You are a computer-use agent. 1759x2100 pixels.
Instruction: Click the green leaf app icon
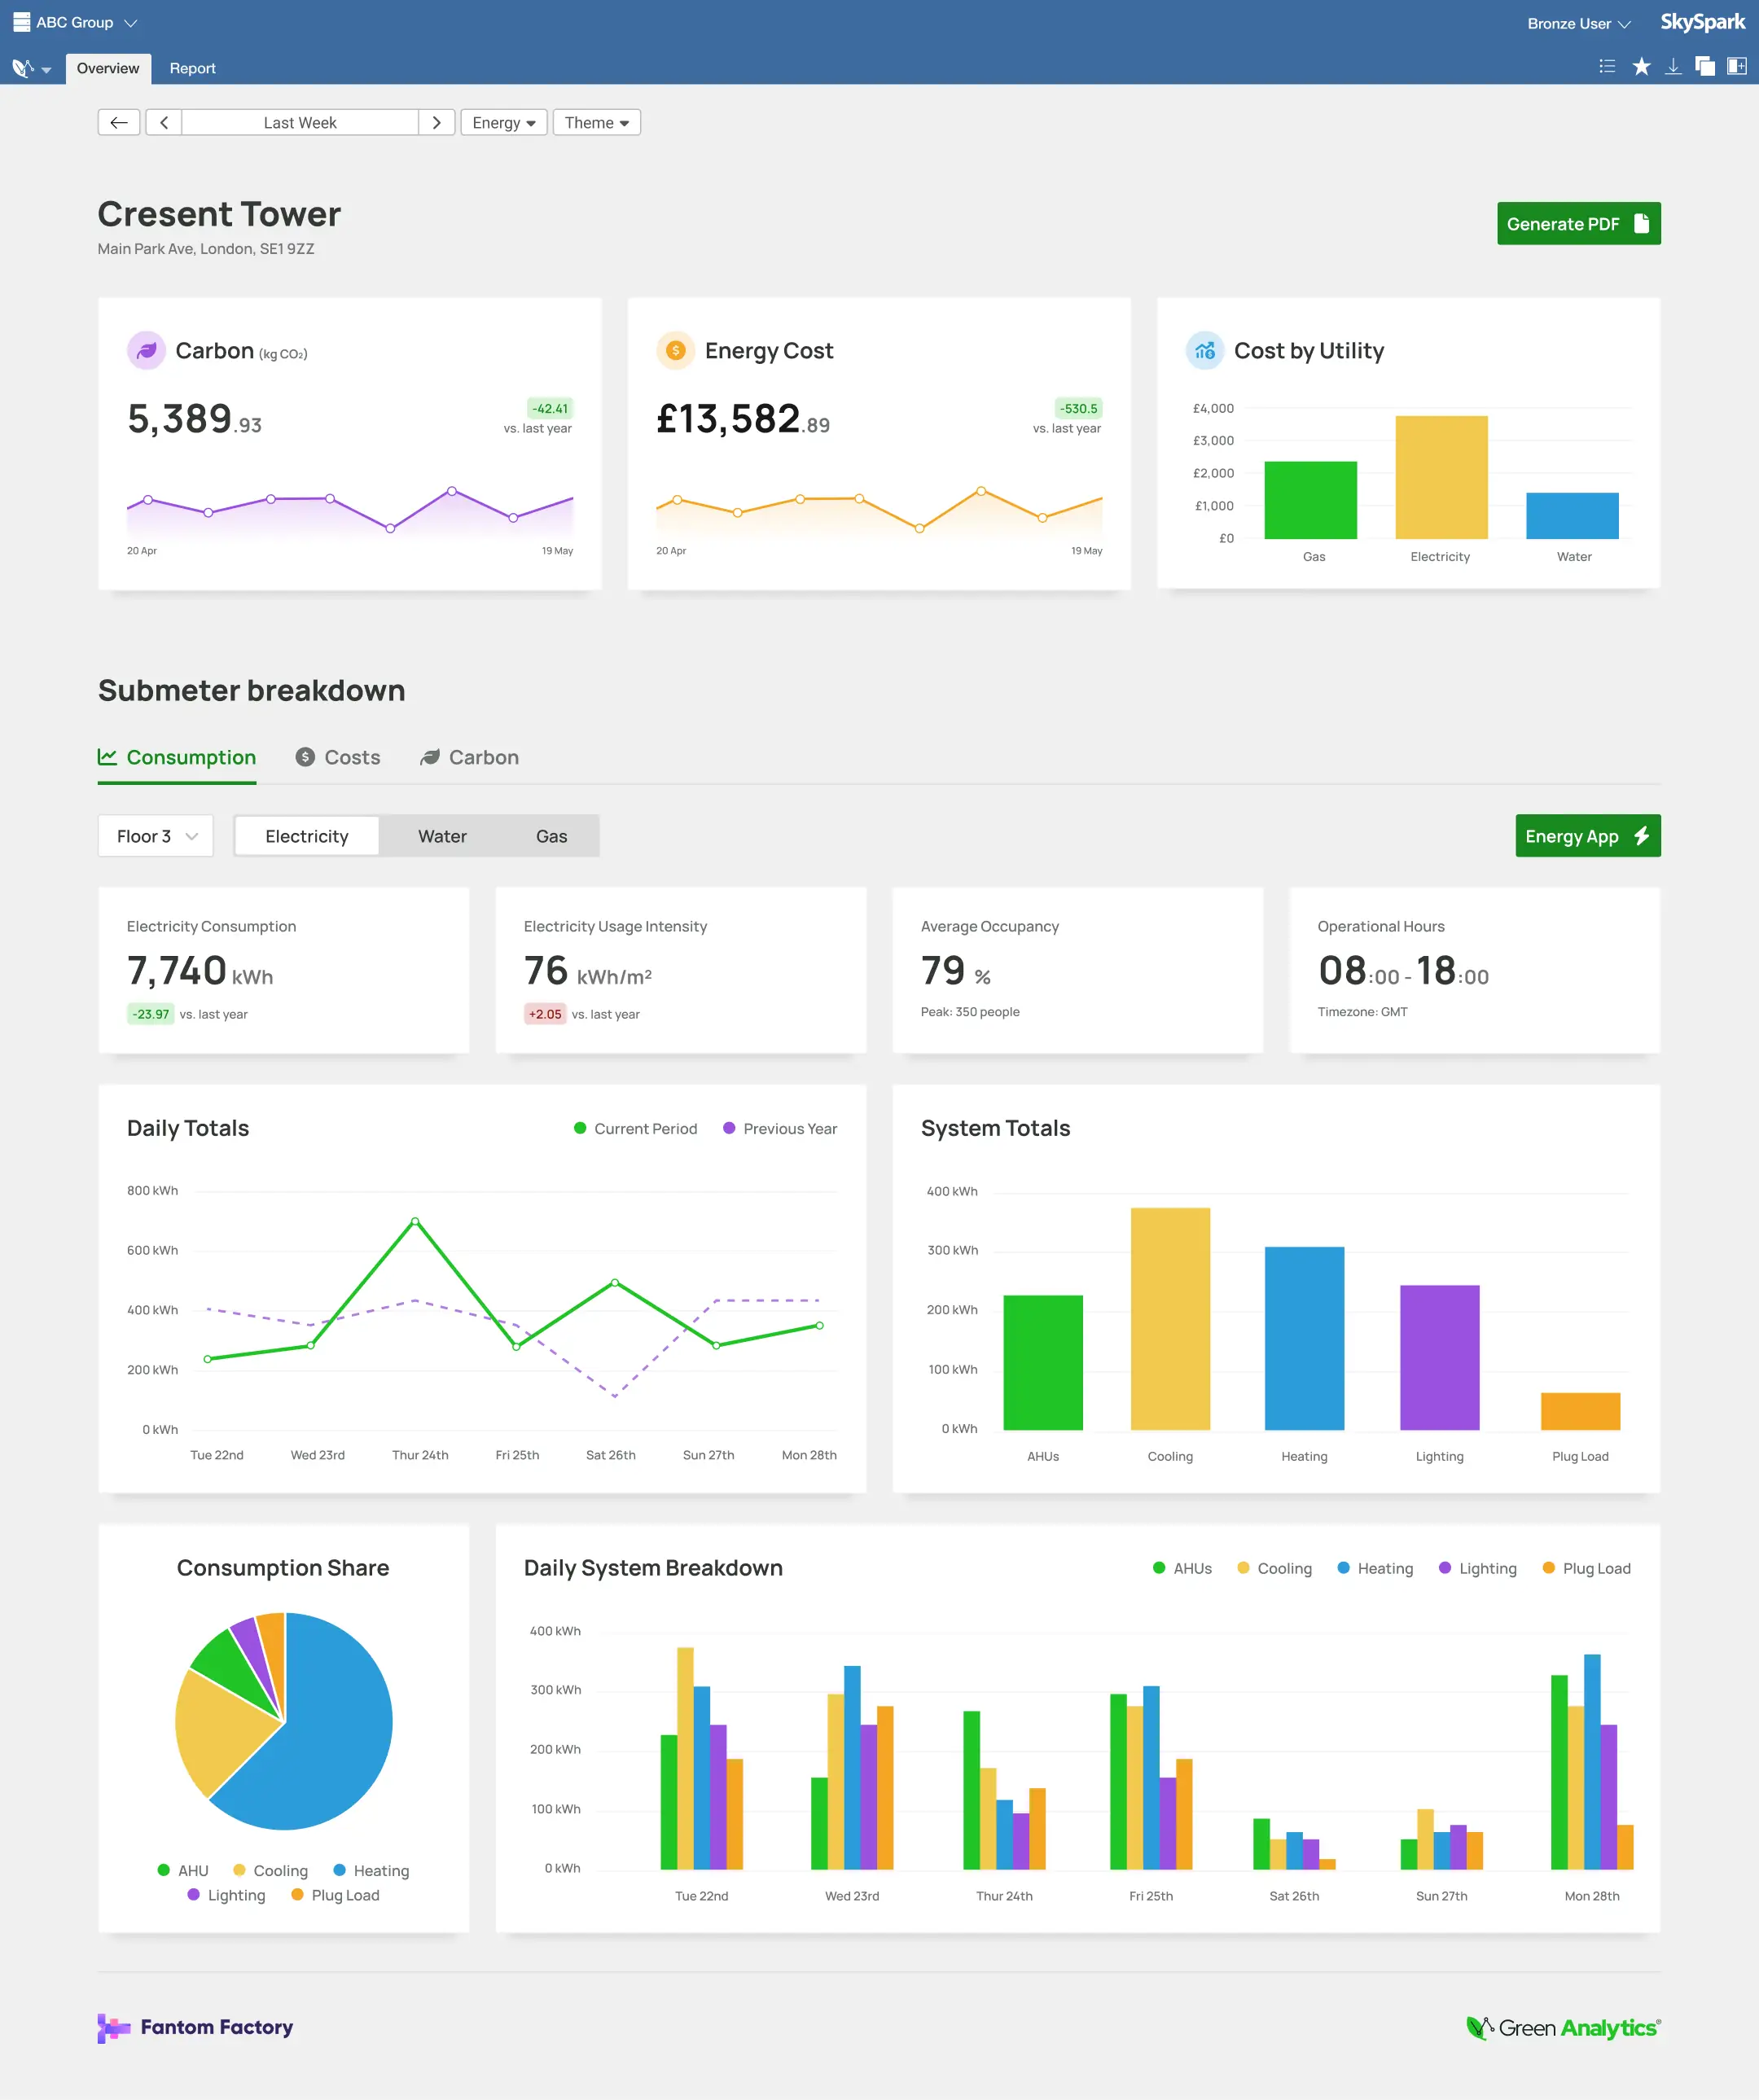(x=24, y=67)
